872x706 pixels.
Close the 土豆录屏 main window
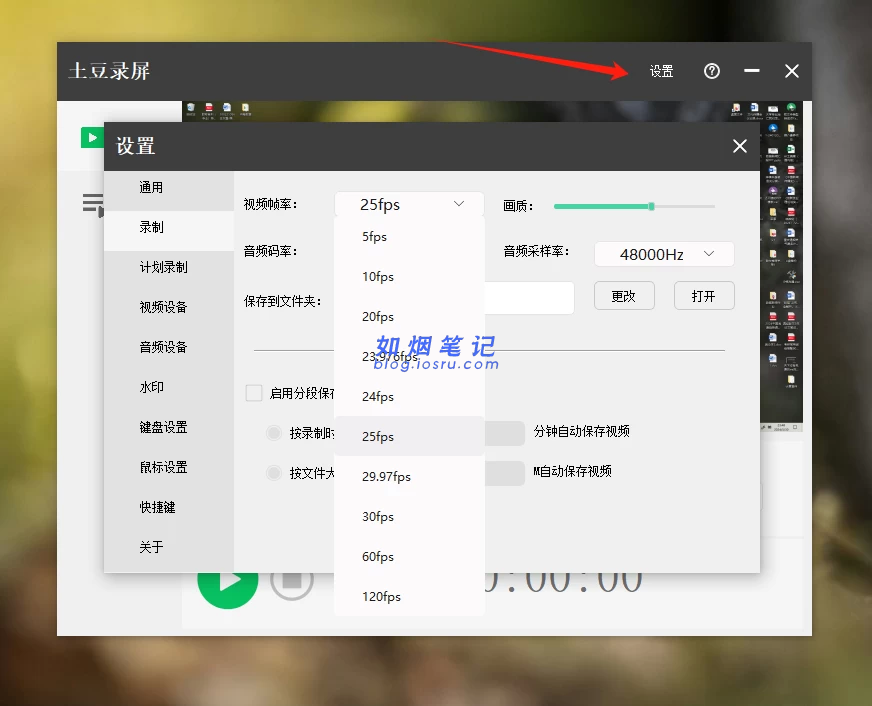(792, 71)
